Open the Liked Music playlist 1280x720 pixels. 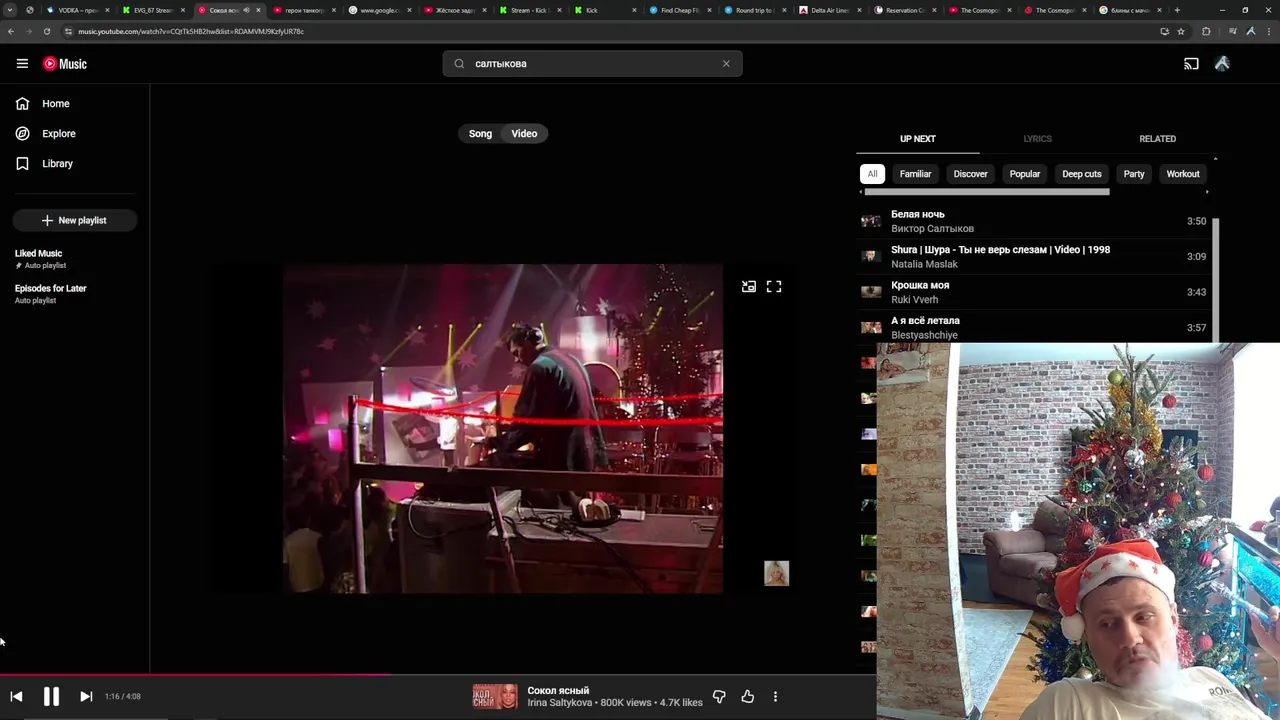(x=38, y=253)
